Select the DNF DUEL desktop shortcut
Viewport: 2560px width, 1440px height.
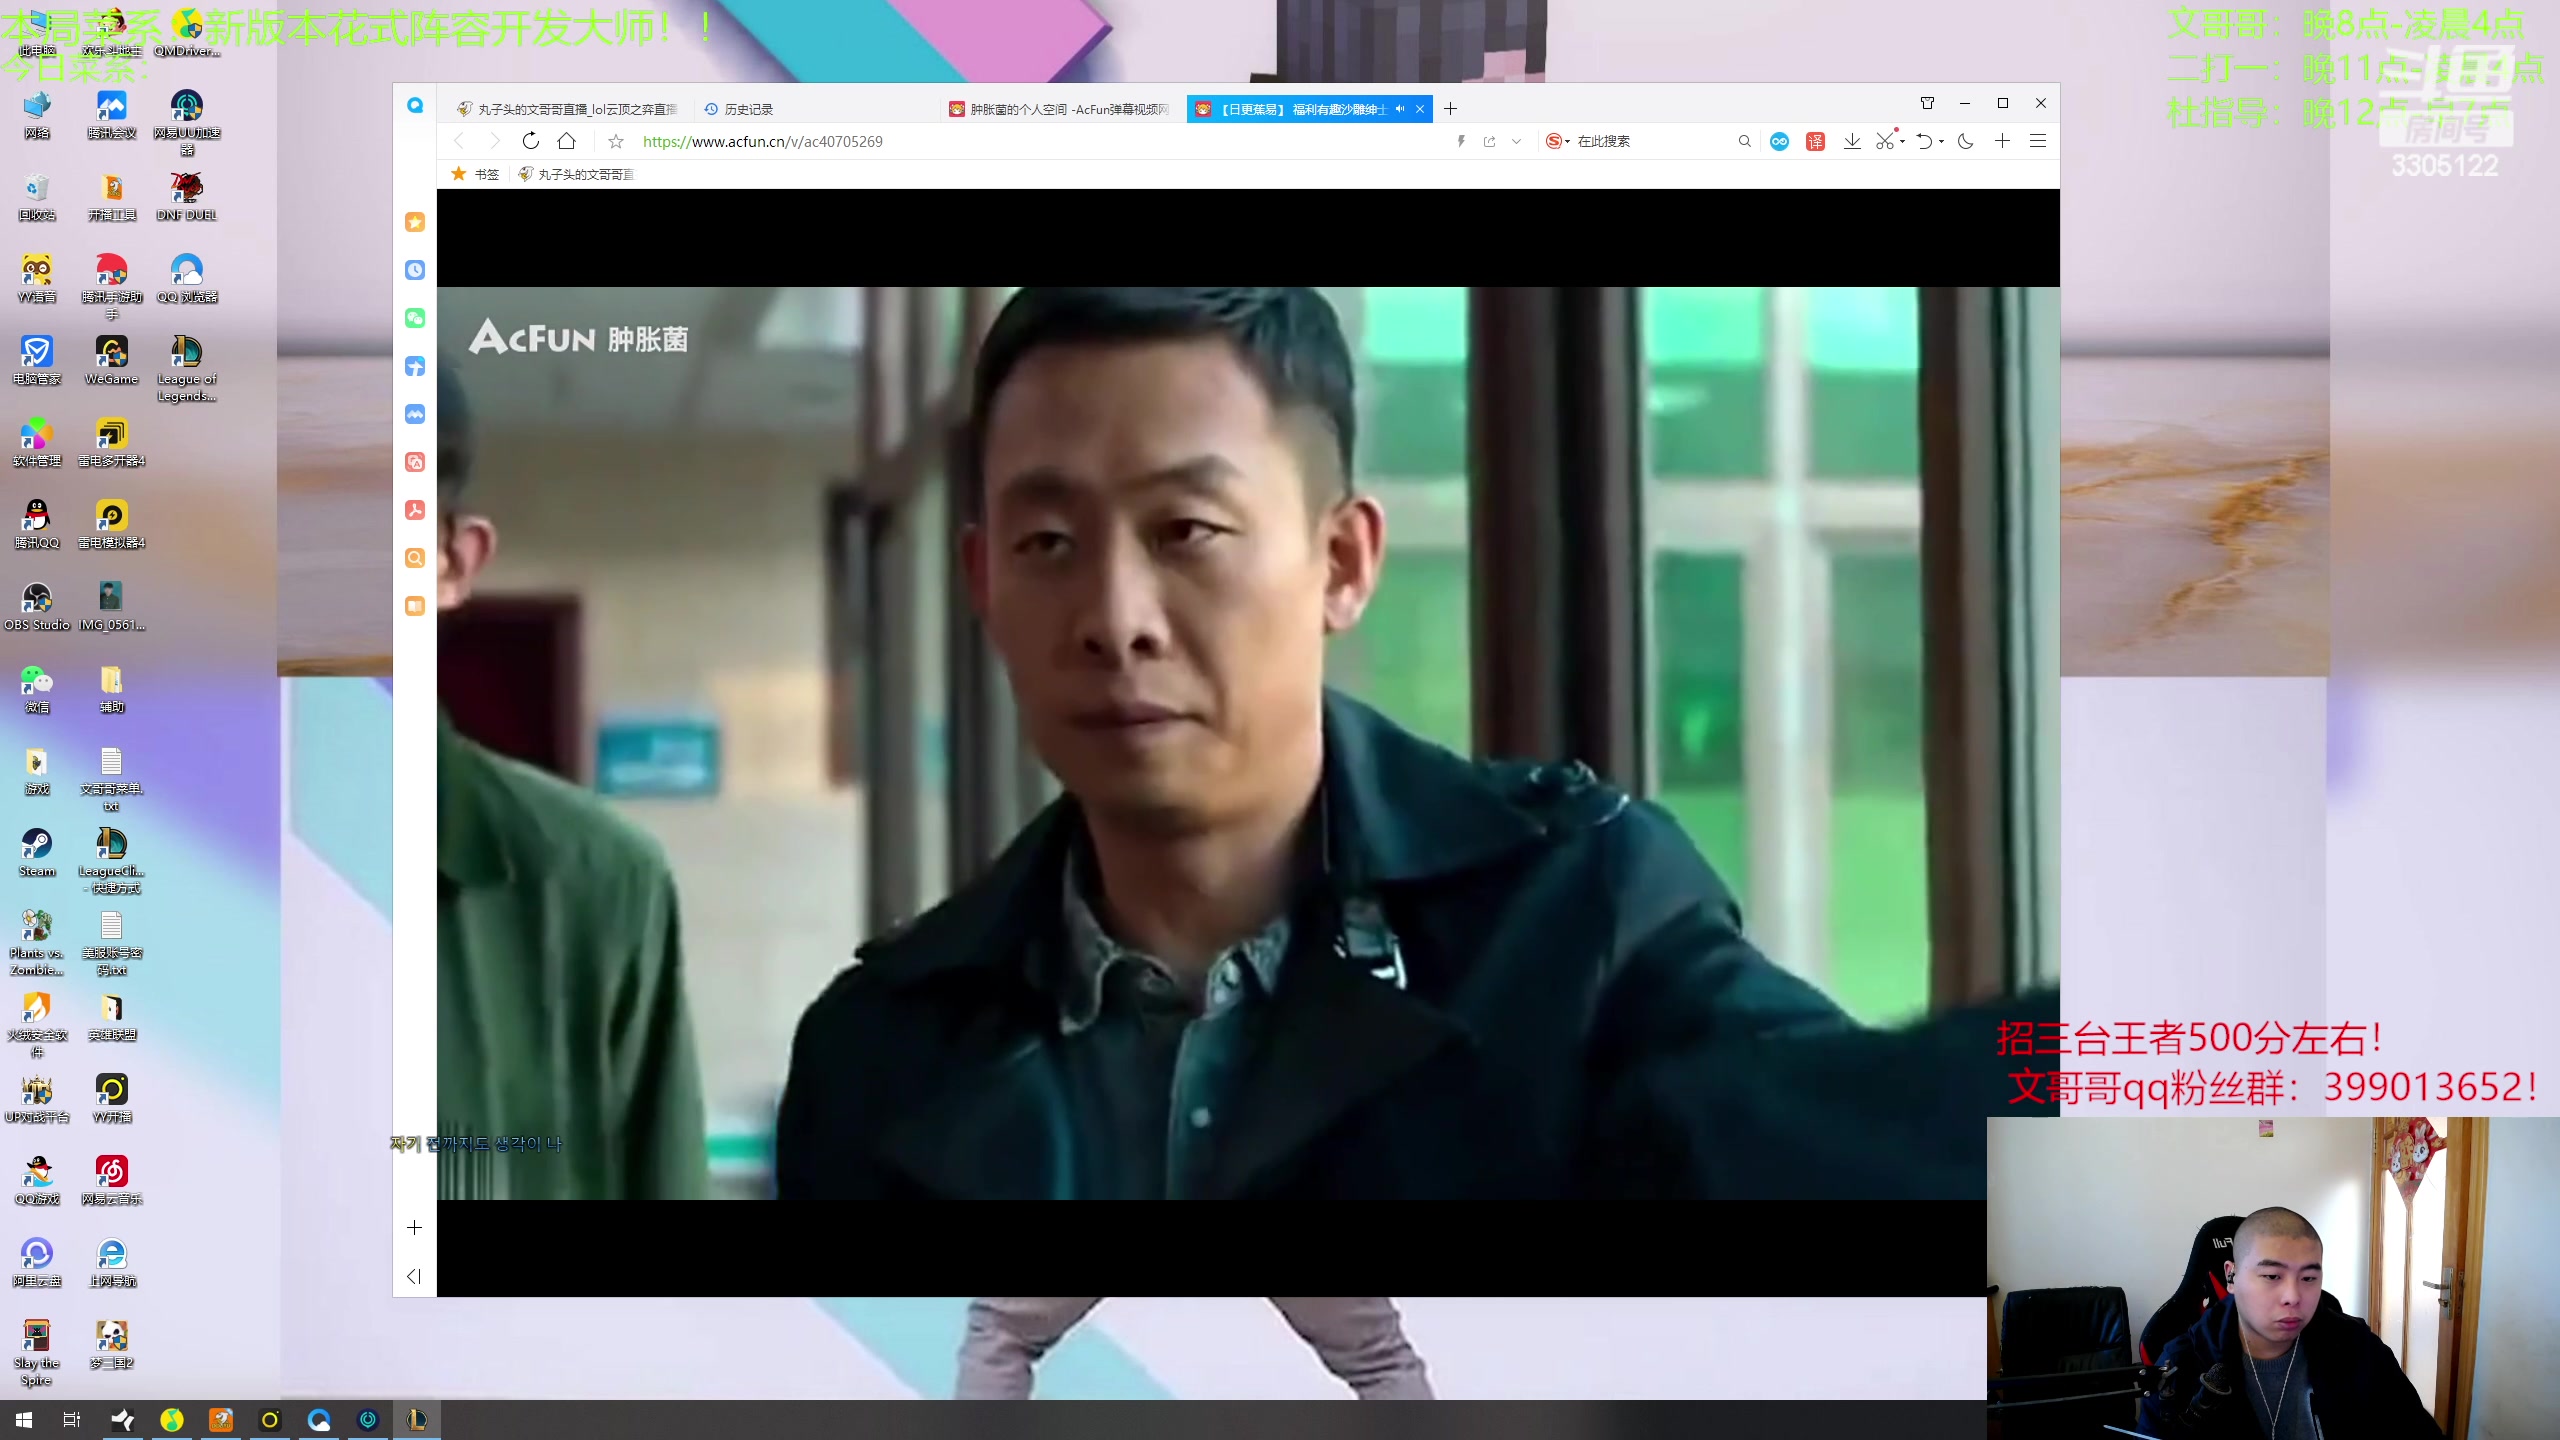187,197
